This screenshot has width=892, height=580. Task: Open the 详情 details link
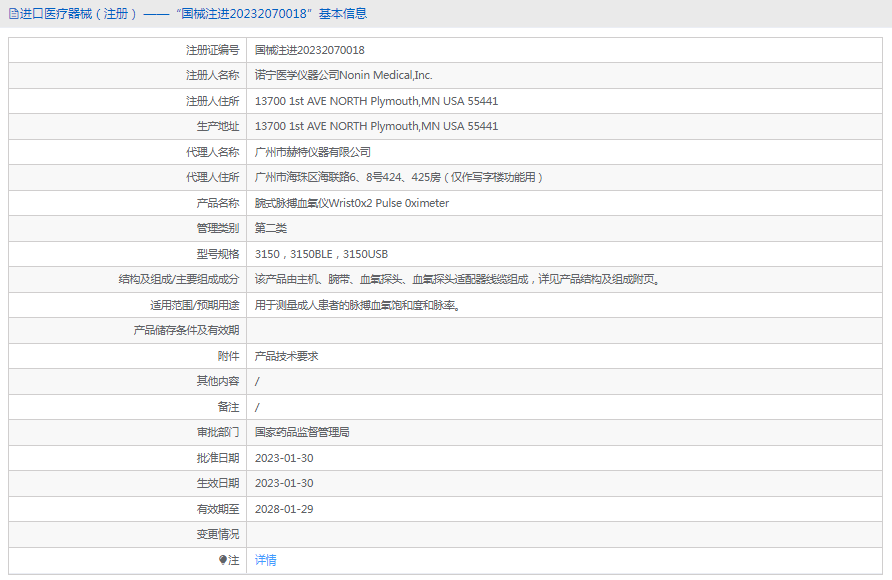point(266,560)
